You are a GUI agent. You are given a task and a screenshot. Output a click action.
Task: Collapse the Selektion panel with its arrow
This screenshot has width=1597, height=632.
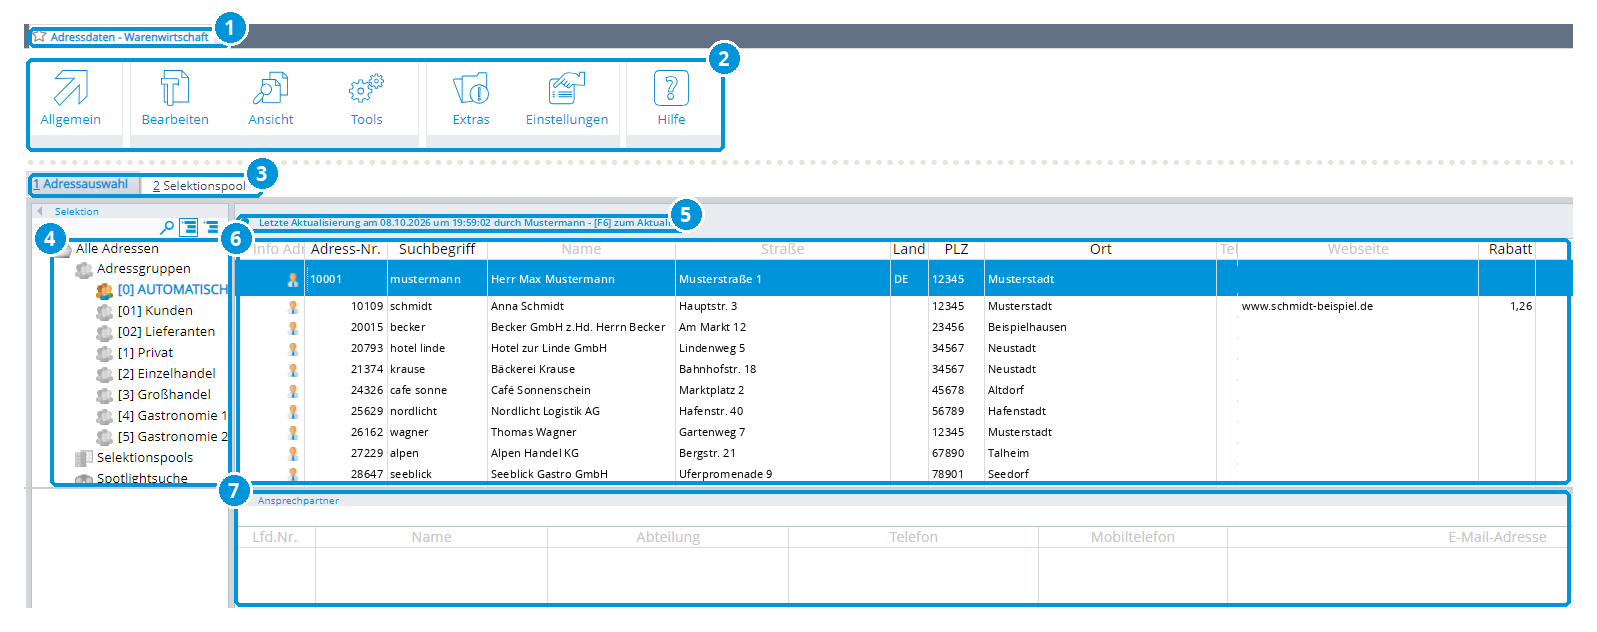(40, 211)
